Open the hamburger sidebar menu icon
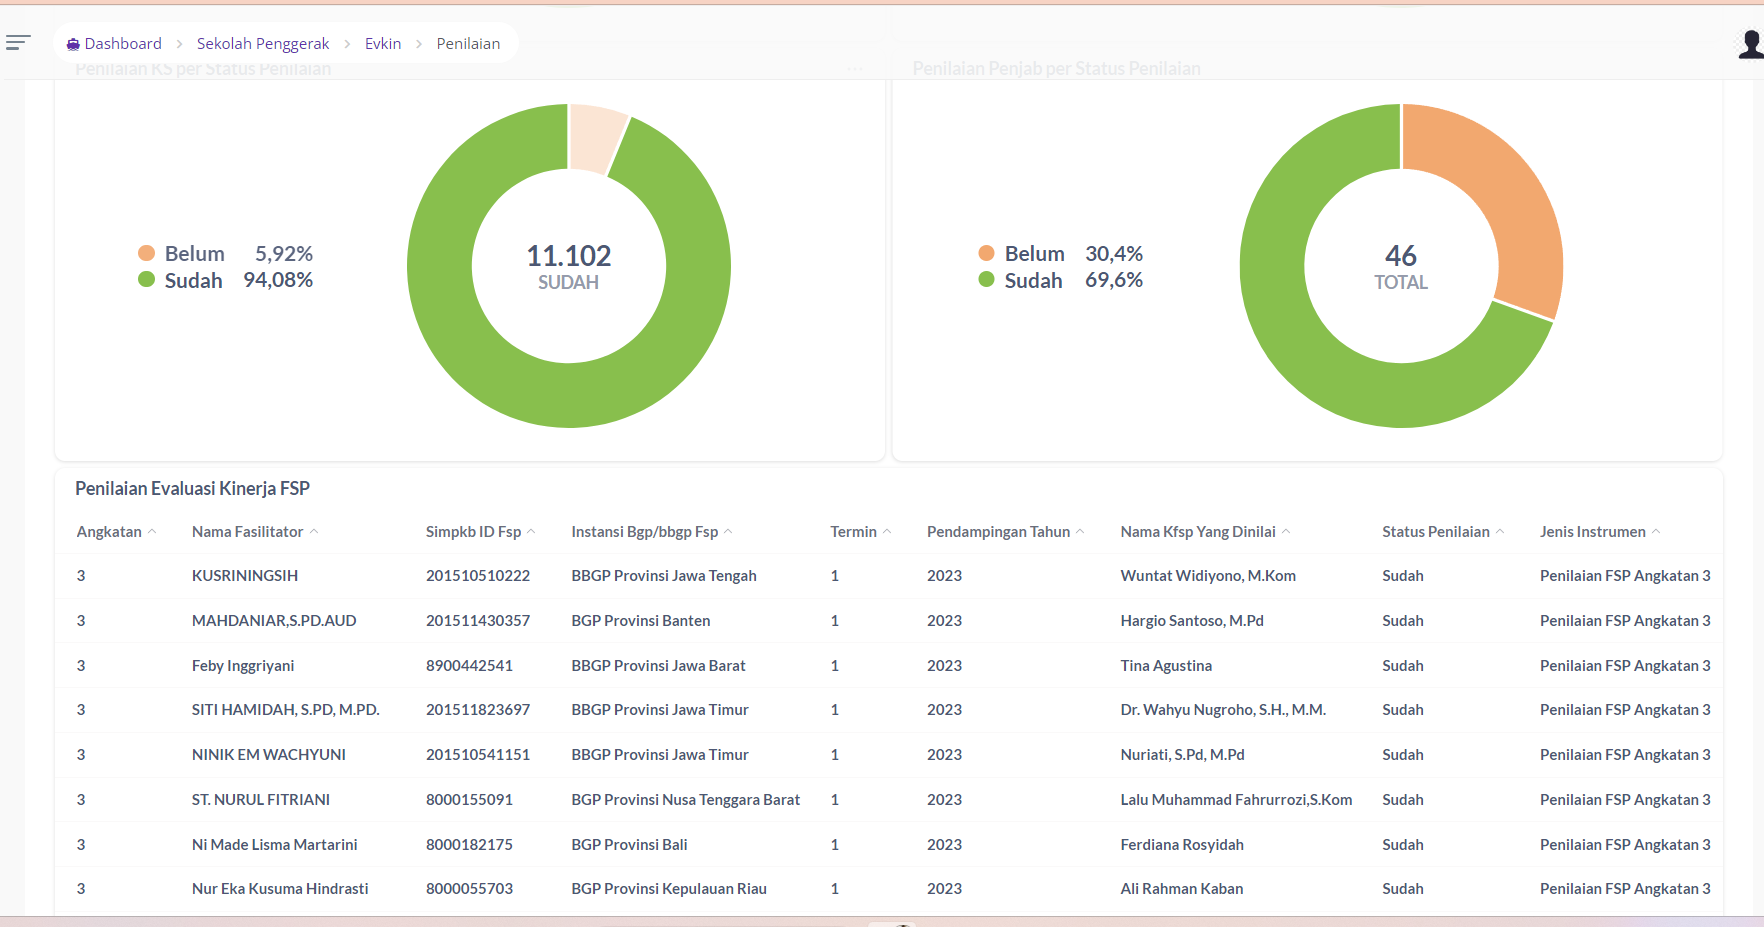 pos(18,42)
